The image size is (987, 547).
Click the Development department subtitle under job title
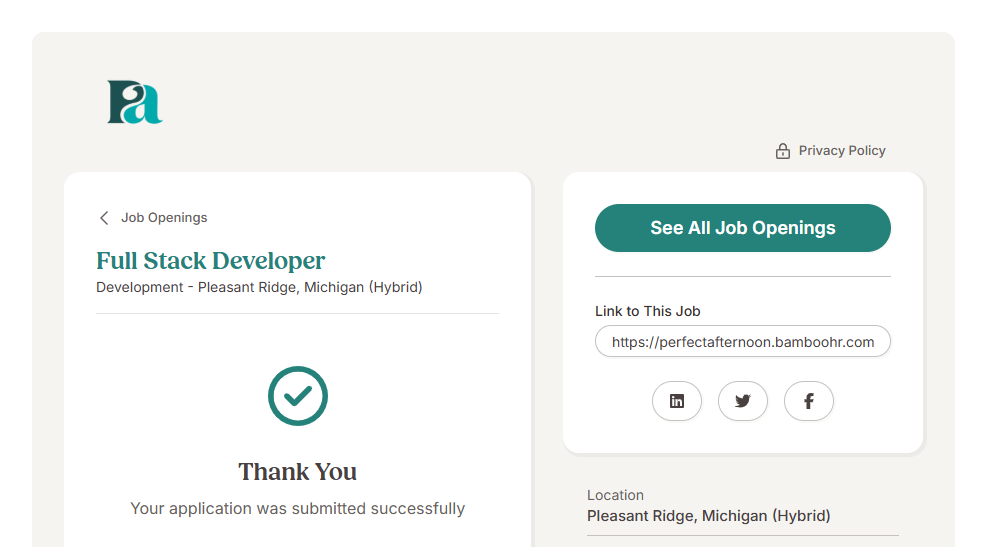(x=259, y=288)
